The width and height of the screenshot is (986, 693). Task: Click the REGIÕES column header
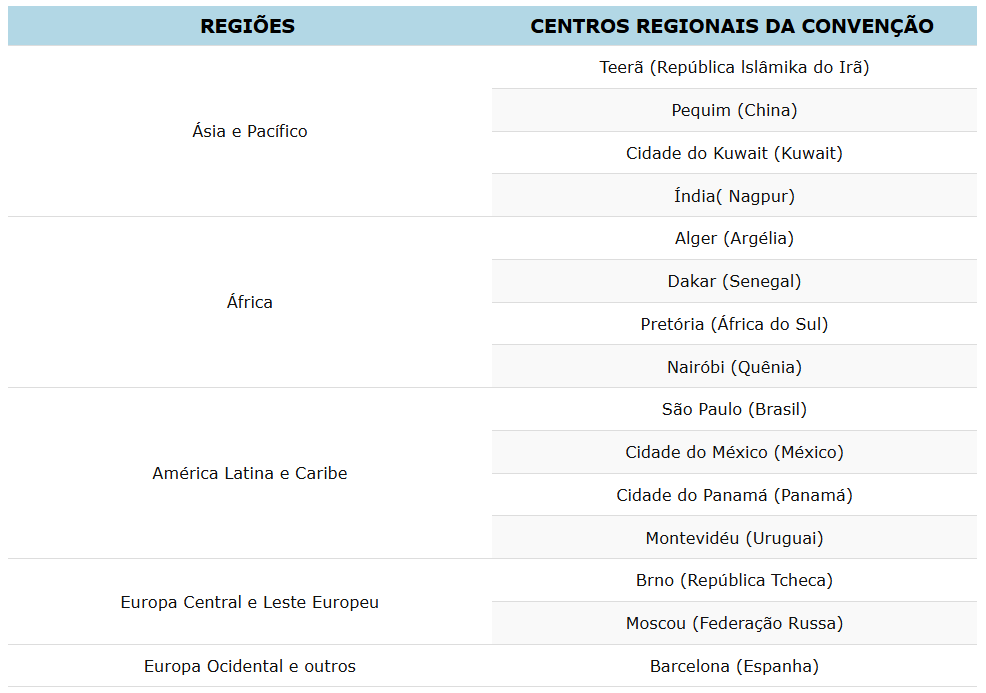248,26
